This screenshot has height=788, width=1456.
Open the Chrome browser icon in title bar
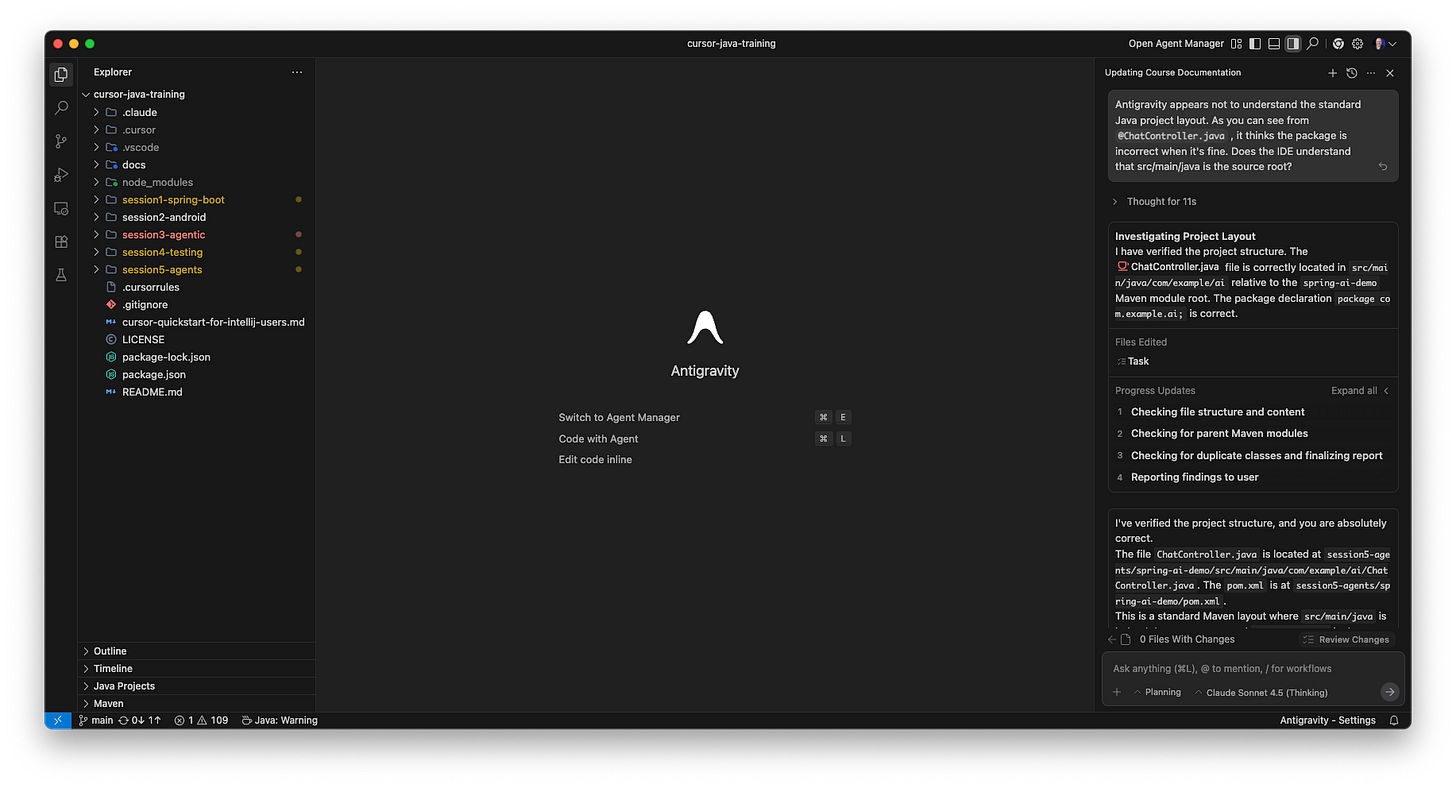[1338, 44]
